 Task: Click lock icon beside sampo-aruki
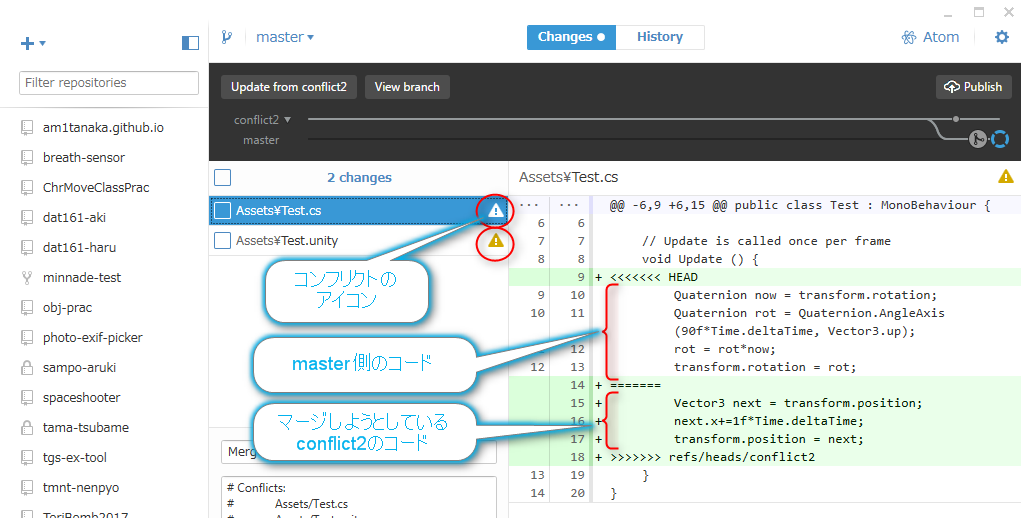(27, 368)
